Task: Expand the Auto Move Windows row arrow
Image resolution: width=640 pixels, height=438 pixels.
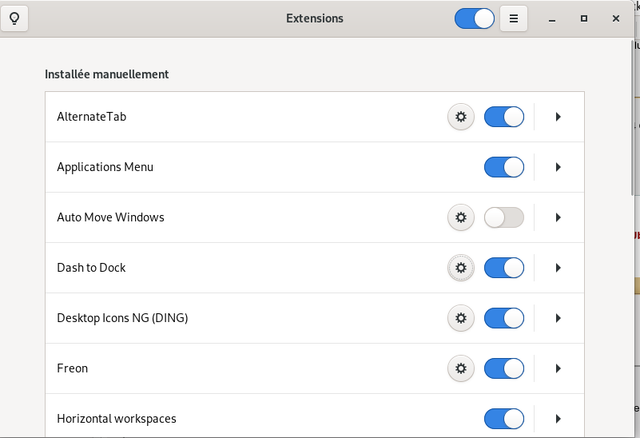Action: point(558,217)
